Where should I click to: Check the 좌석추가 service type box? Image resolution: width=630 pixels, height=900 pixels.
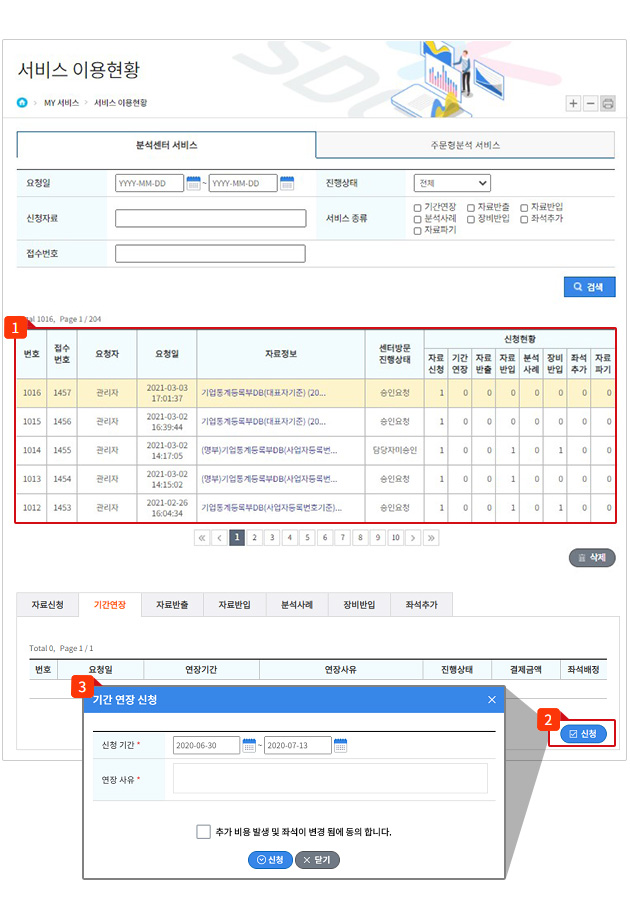click(x=524, y=219)
